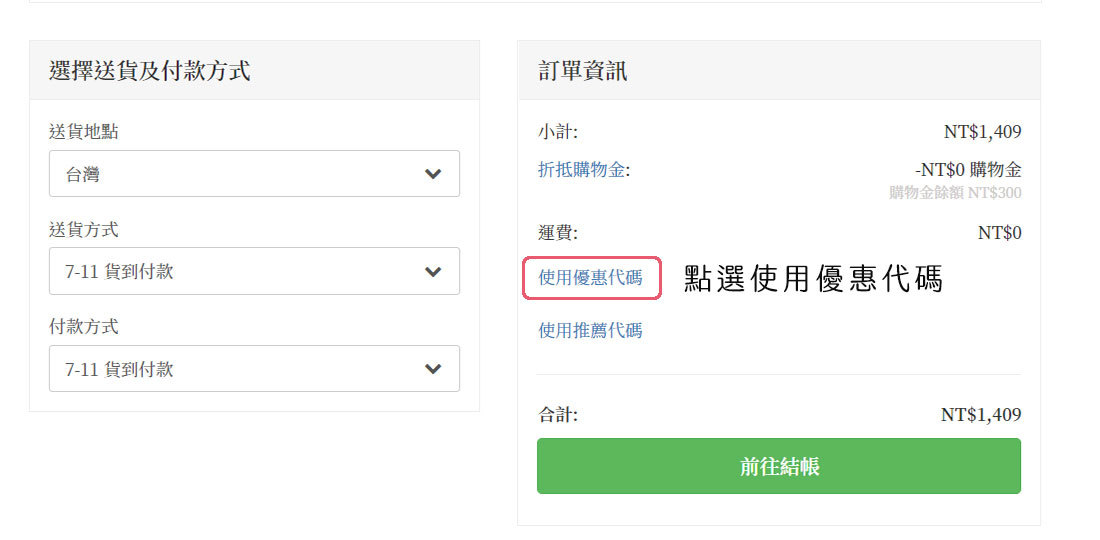Image resolution: width=1100 pixels, height=540 pixels.
Task: Click the chevron arrow in 付款方式 dropdown
Action: point(432,369)
